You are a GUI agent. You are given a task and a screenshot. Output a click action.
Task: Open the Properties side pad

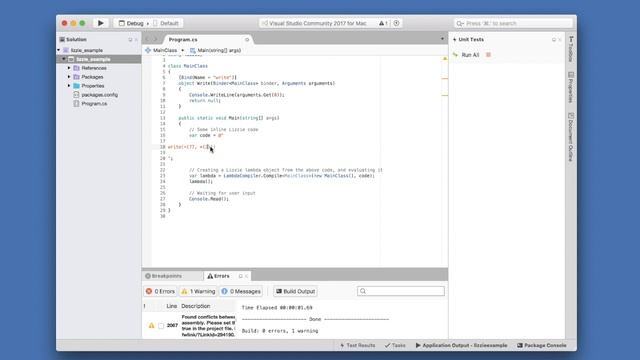571,87
